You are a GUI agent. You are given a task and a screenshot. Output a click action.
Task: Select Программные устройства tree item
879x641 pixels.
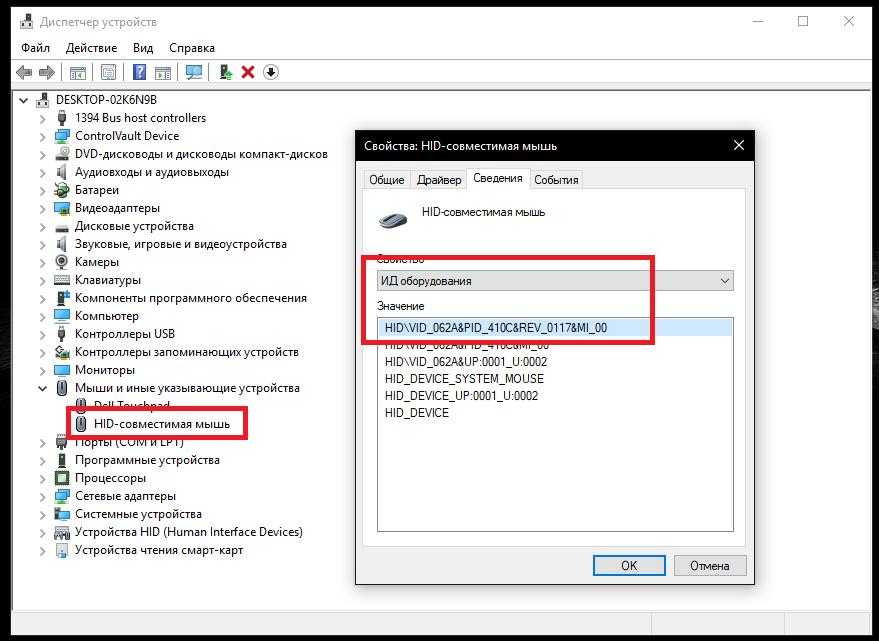(147, 460)
